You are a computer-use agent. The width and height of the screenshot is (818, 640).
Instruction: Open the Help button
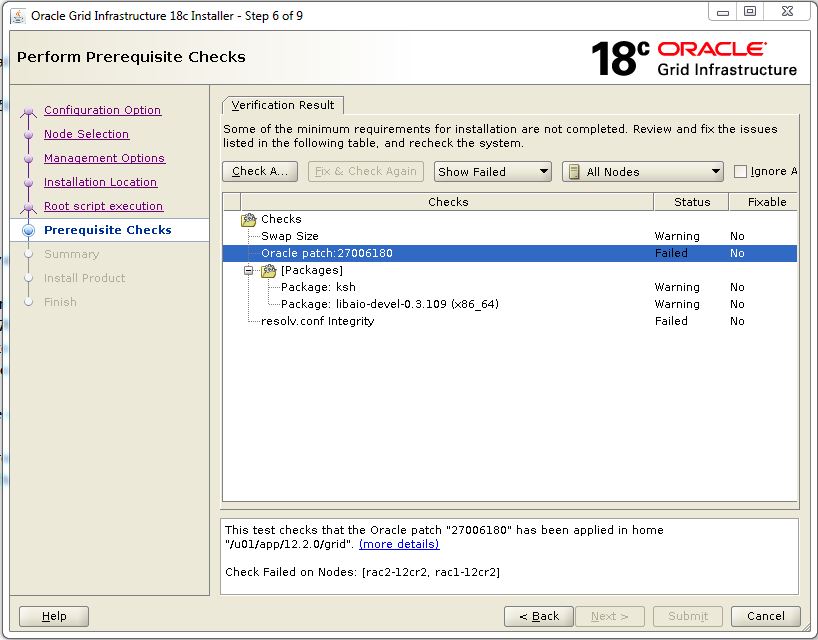click(x=54, y=616)
